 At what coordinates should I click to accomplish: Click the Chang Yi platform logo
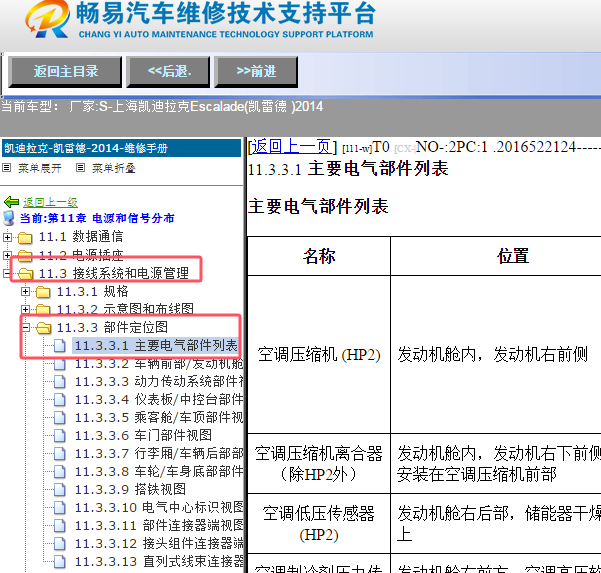pos(47,18)
